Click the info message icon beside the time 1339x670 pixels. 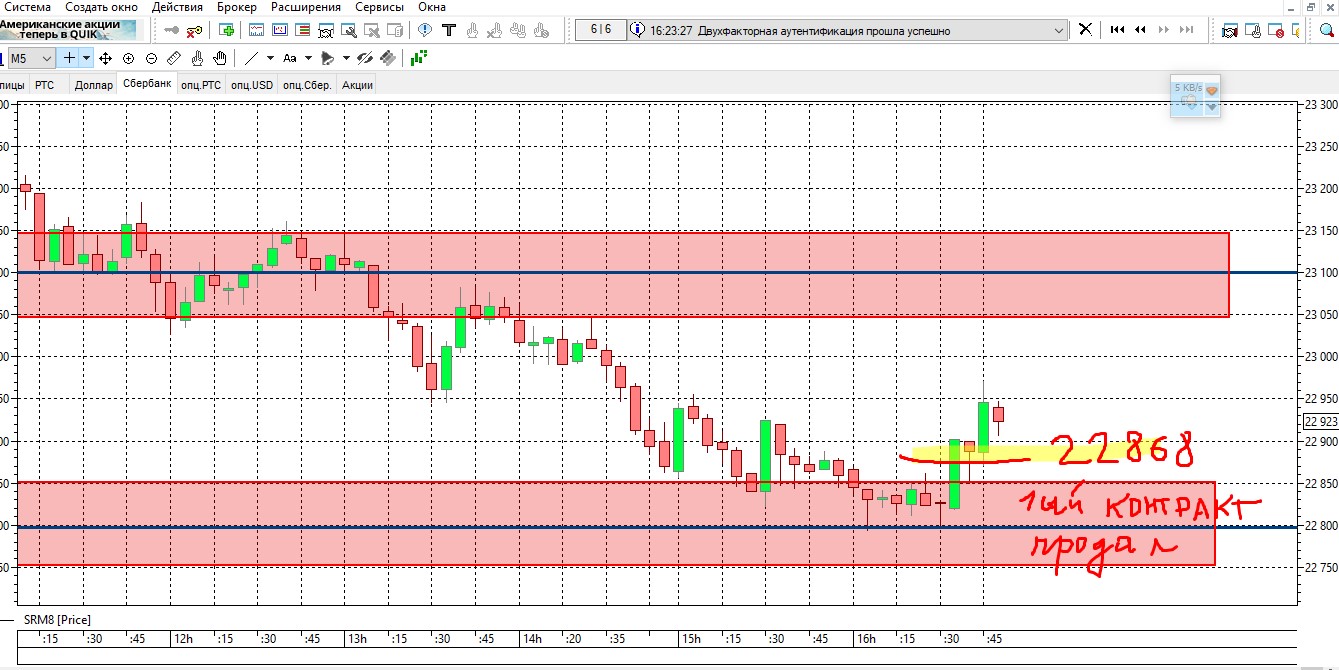(x=637, y=29)
